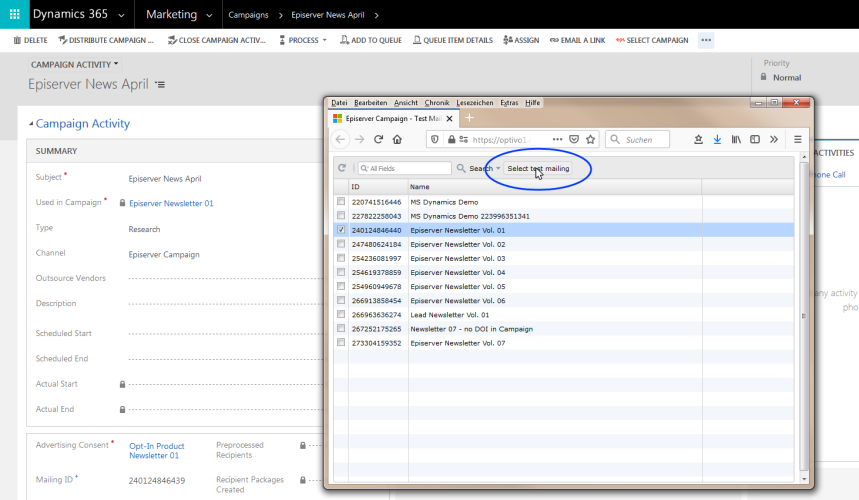Go to the Firefox home page
Viewport: 859px width, 500px height.
397,140
